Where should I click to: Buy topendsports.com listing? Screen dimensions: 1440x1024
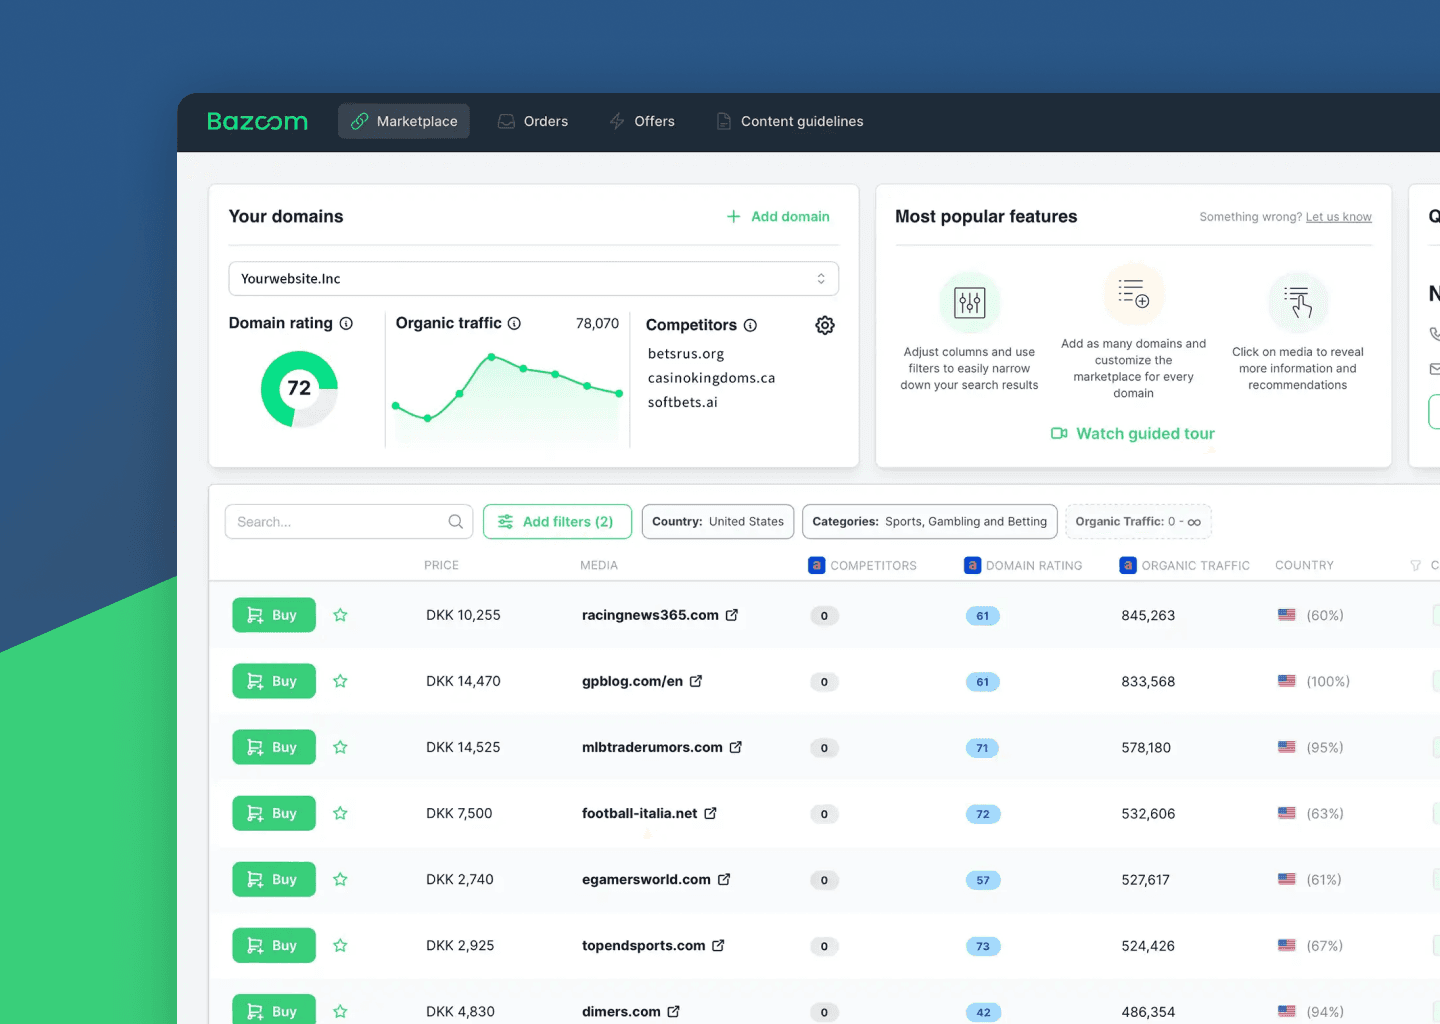click(x=274, y=945)
